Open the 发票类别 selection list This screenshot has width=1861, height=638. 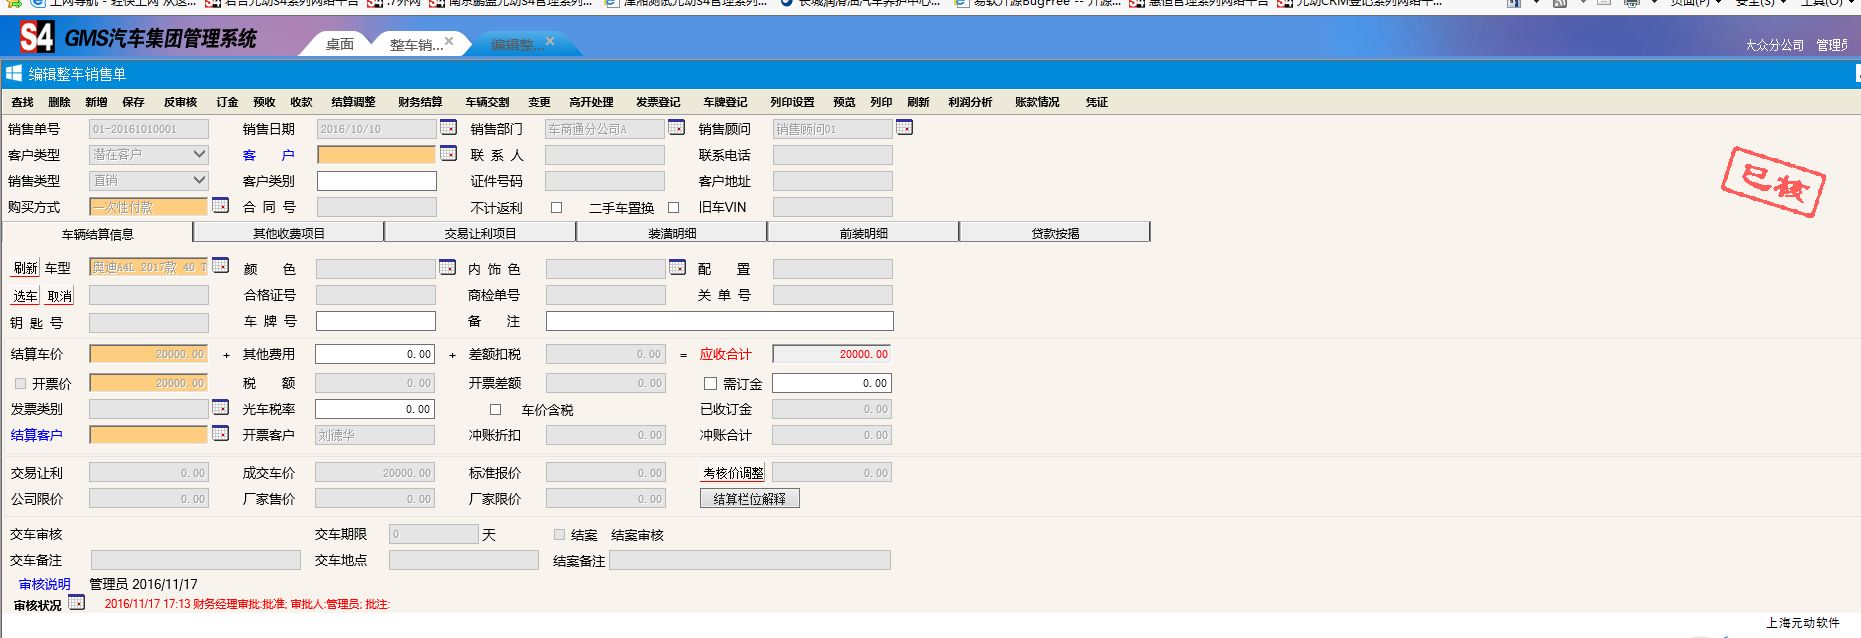pyautogui.click(x=220, y=408)
